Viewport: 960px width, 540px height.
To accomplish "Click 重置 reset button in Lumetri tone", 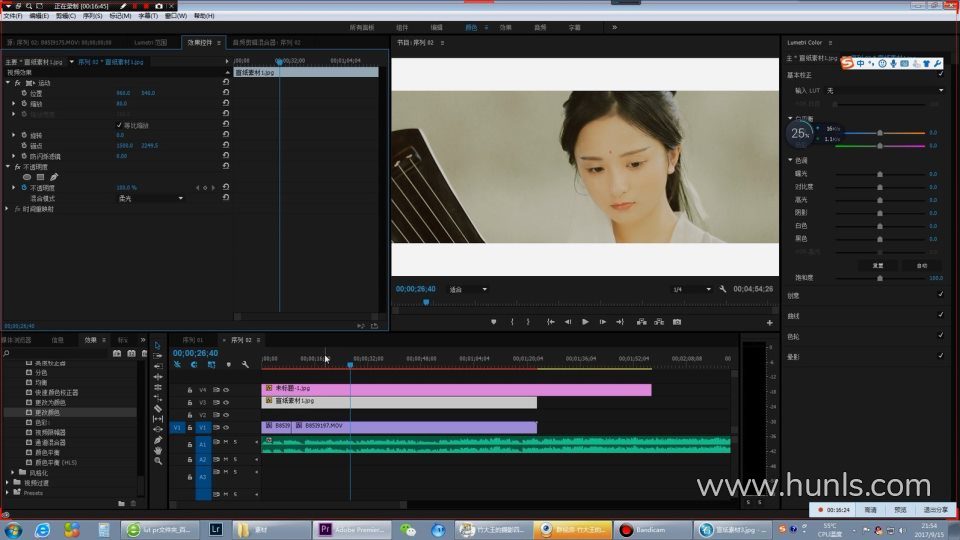I will point(878,266).
